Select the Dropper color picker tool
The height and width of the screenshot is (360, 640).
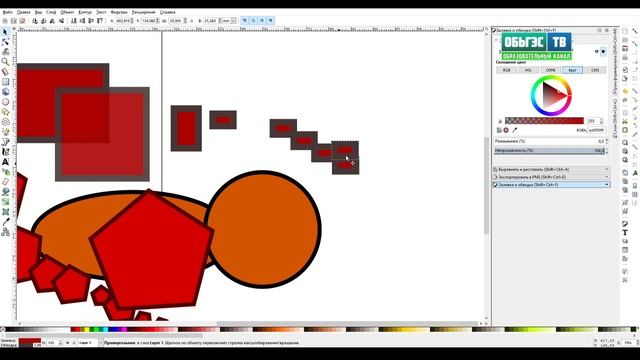[x=5, y=222]
